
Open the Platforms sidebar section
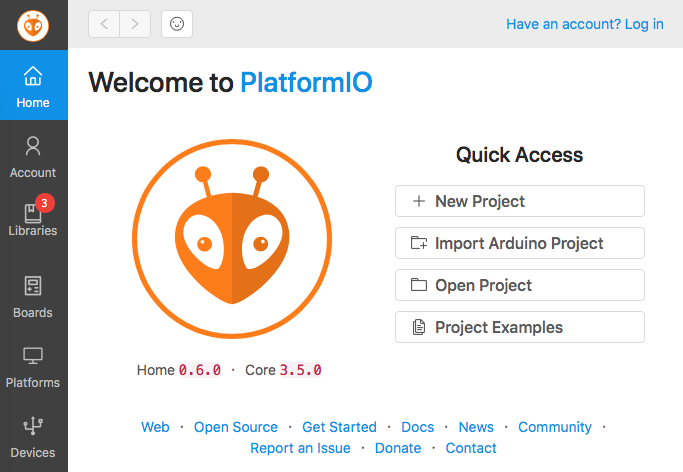coord(33,368)
